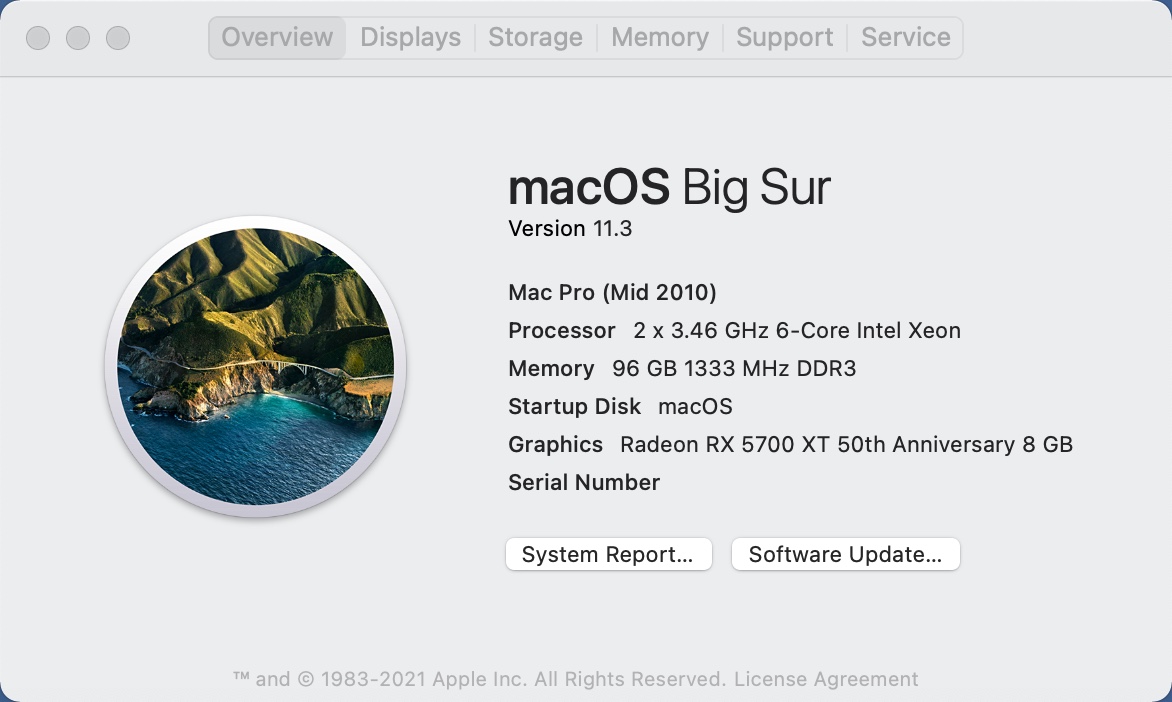This screenshot has width=1172, height=702.
Task: Click the Version 11.3 text
Action: pos(570,229)
